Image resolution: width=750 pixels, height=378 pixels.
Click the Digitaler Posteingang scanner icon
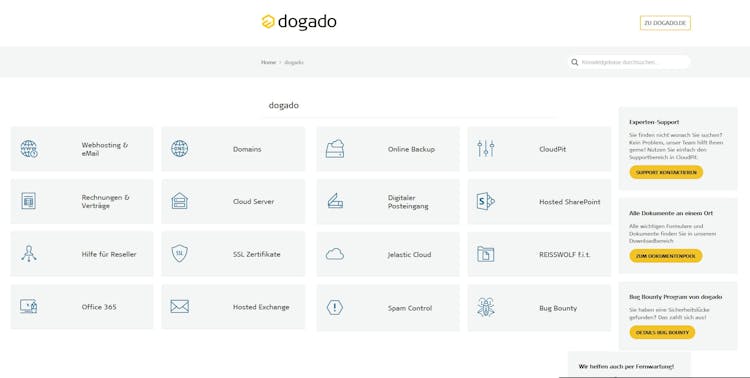point(335,201)
